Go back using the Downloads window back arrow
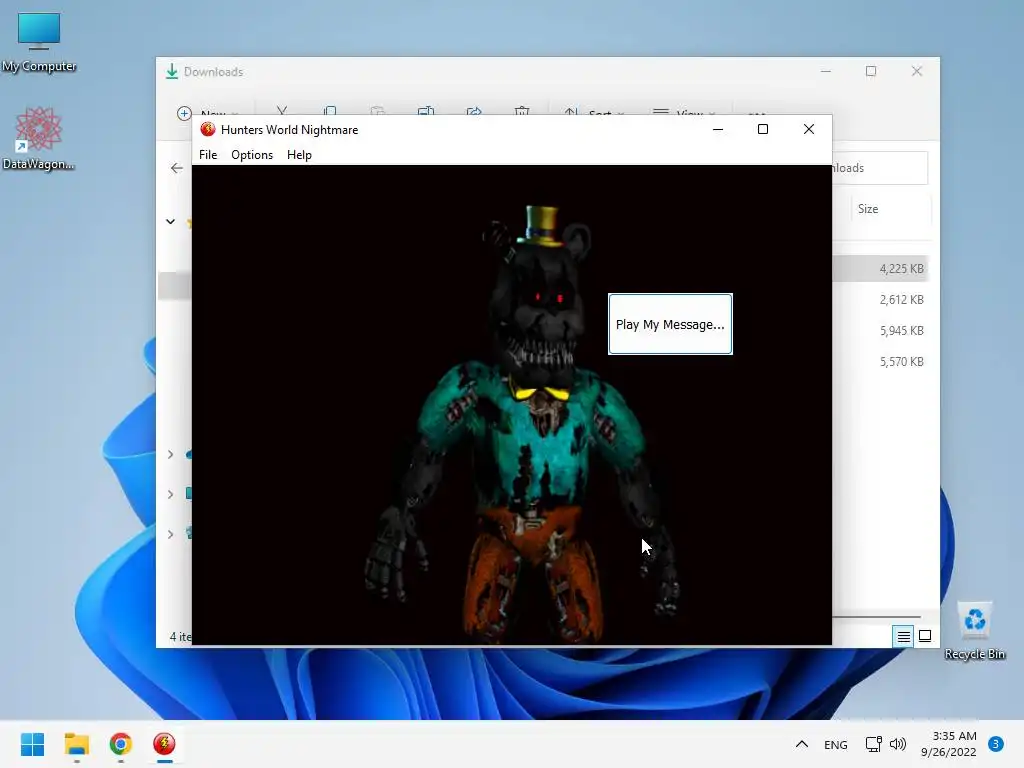 pyautogui.click(x=176, y=168)
